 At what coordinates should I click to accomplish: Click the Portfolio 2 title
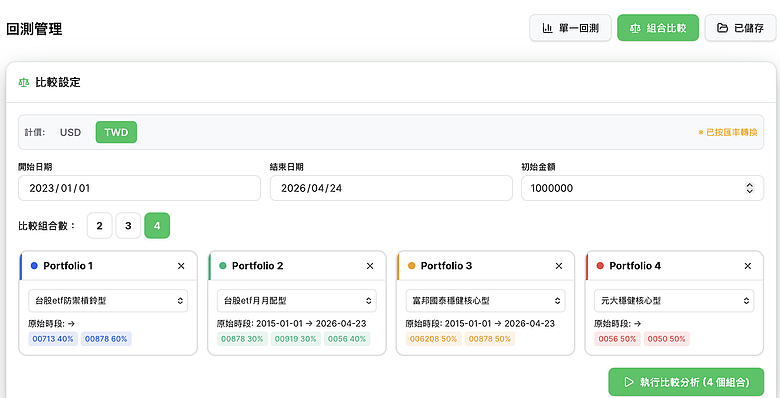257,266
